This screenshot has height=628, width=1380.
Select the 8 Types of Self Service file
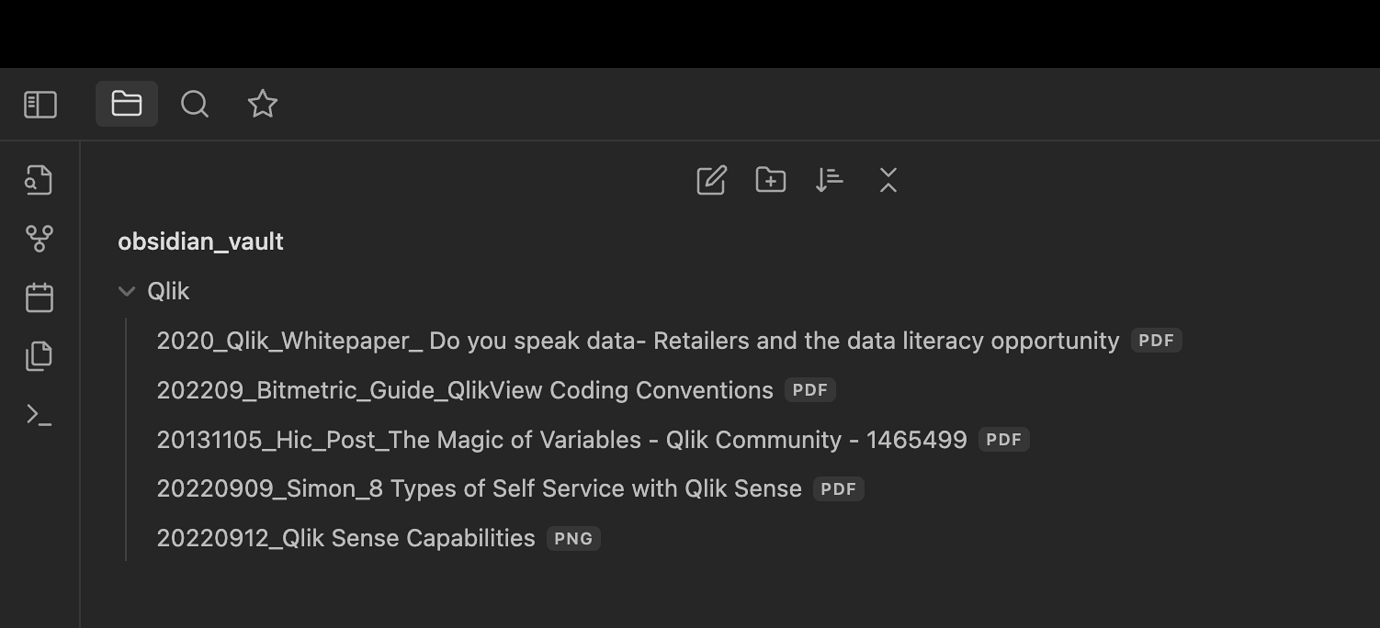(x=478, y=488)
